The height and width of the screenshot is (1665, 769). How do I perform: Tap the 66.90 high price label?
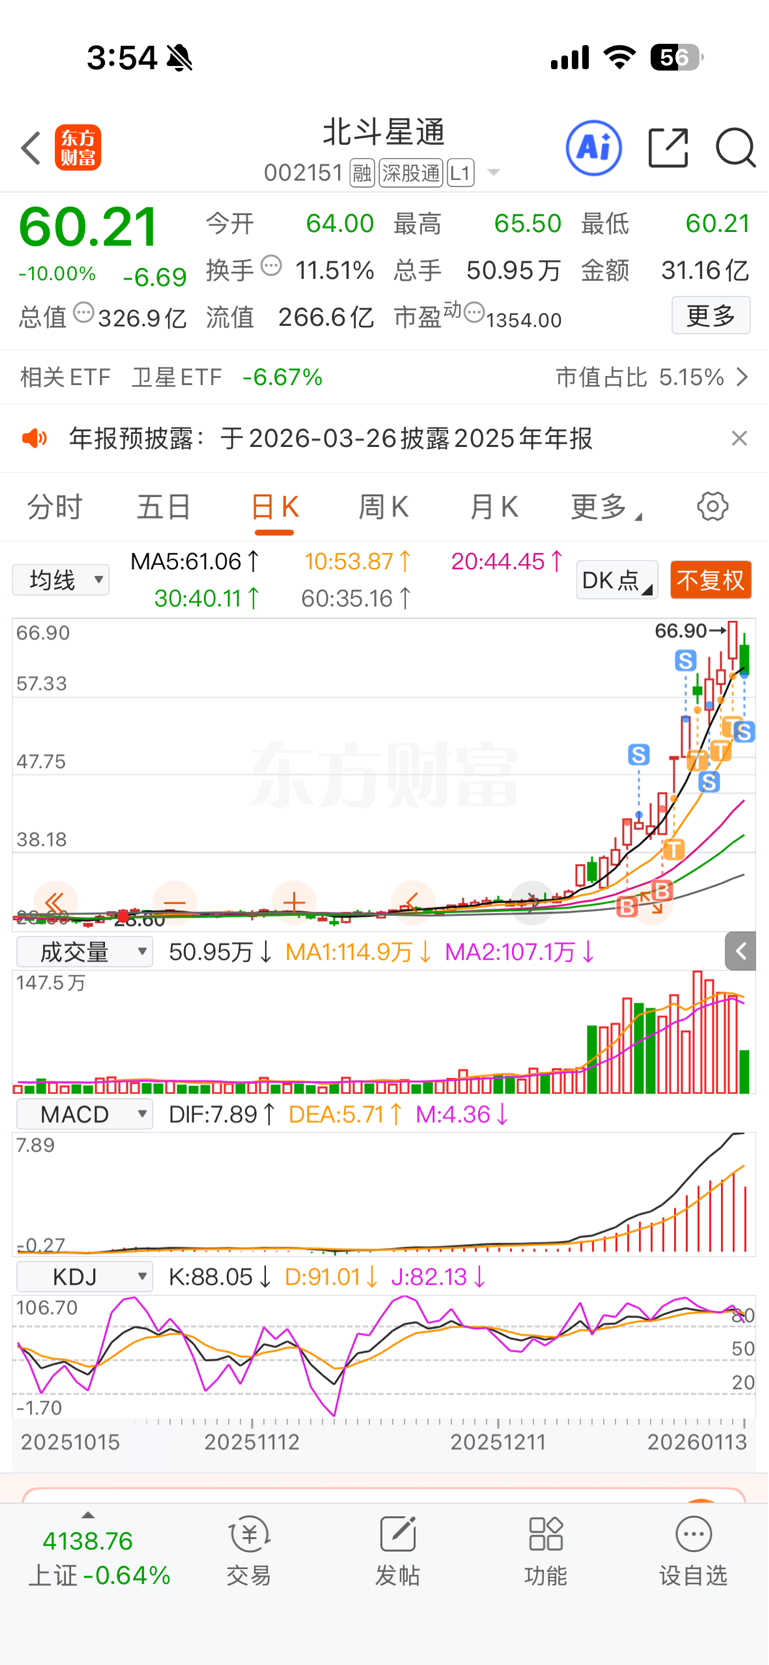[x=680, y=631]
